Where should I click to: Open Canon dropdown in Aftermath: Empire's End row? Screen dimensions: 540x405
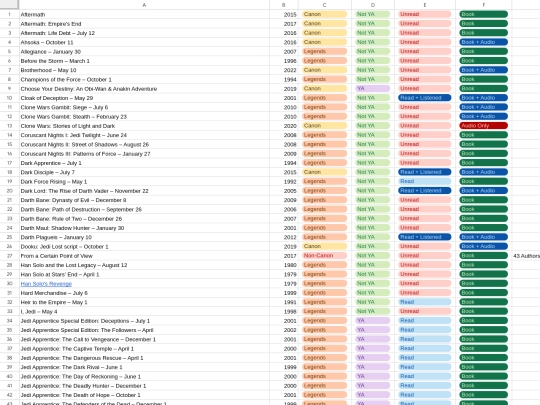pyautogui.click(x=324, y=23)
